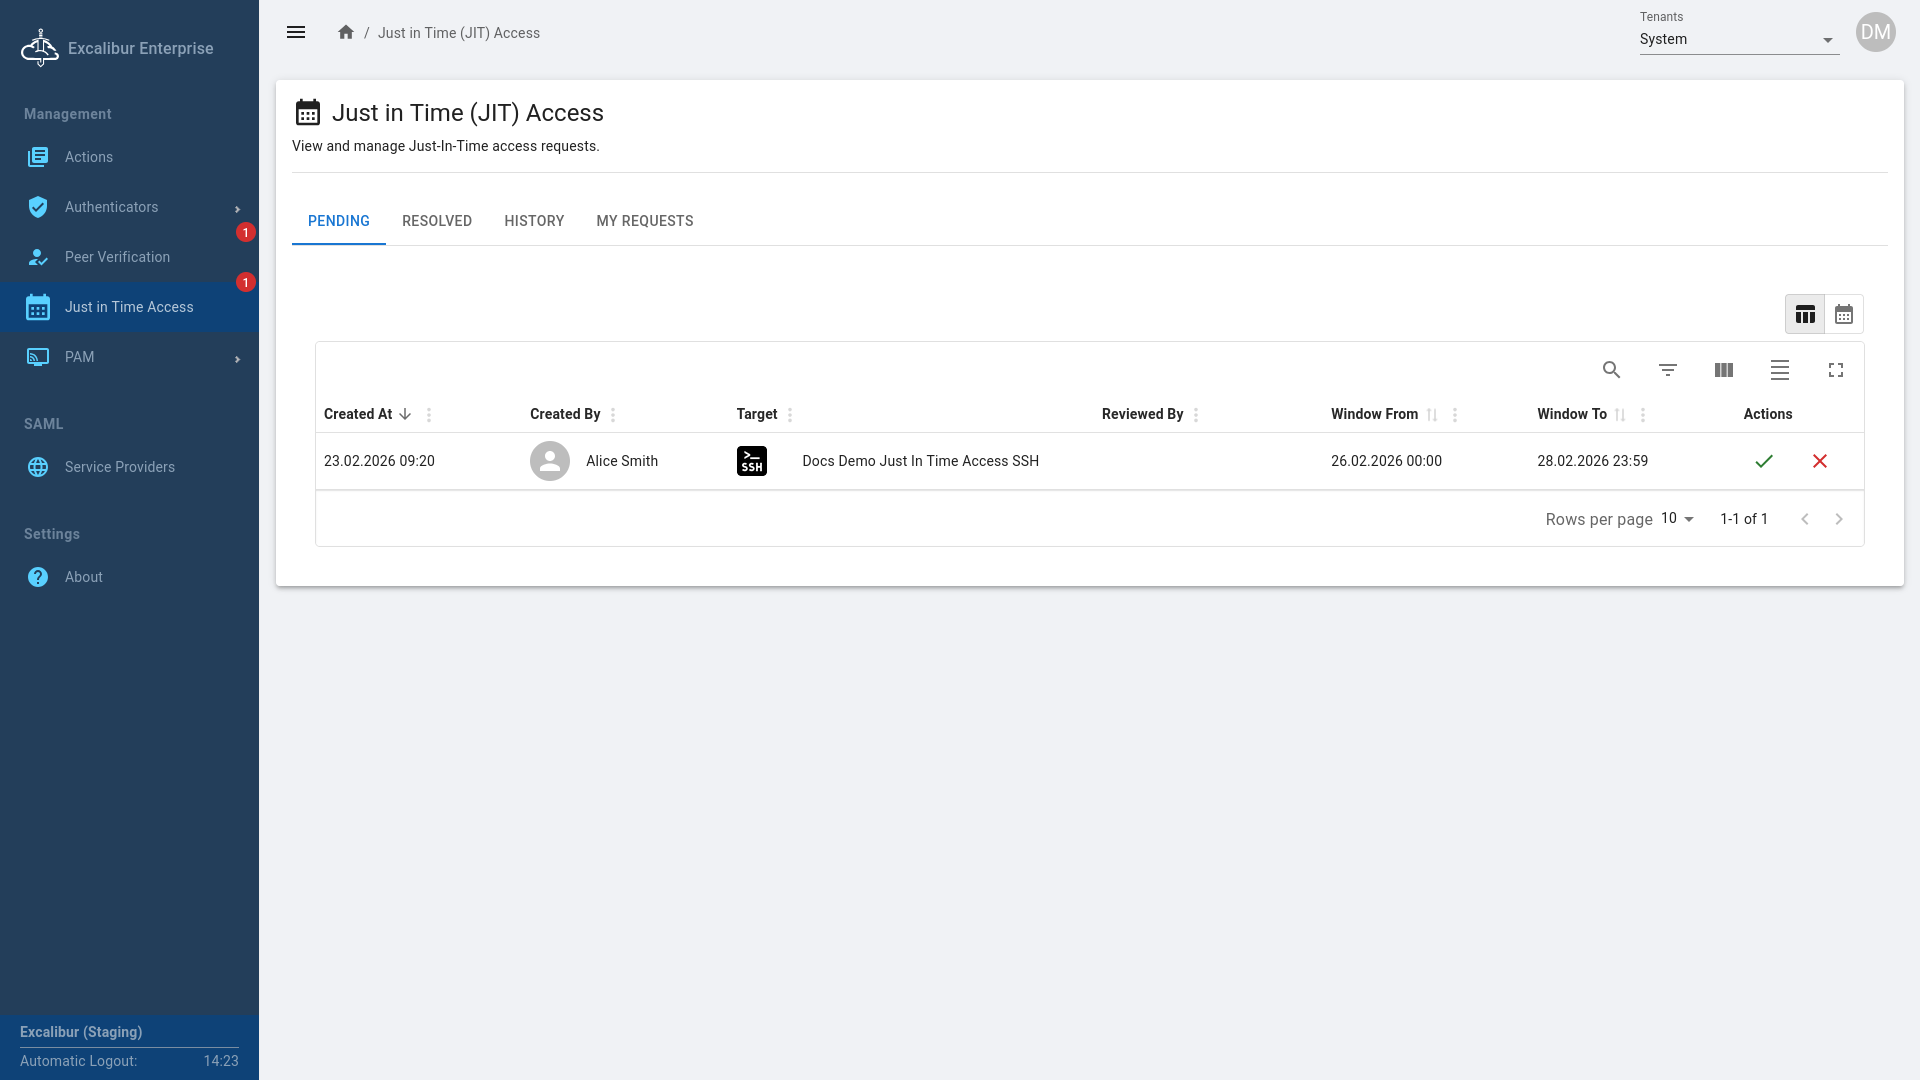This screenshot has height=1080, width=1920.
Task: Open the table search magnifier icon
Action: 1611,370
